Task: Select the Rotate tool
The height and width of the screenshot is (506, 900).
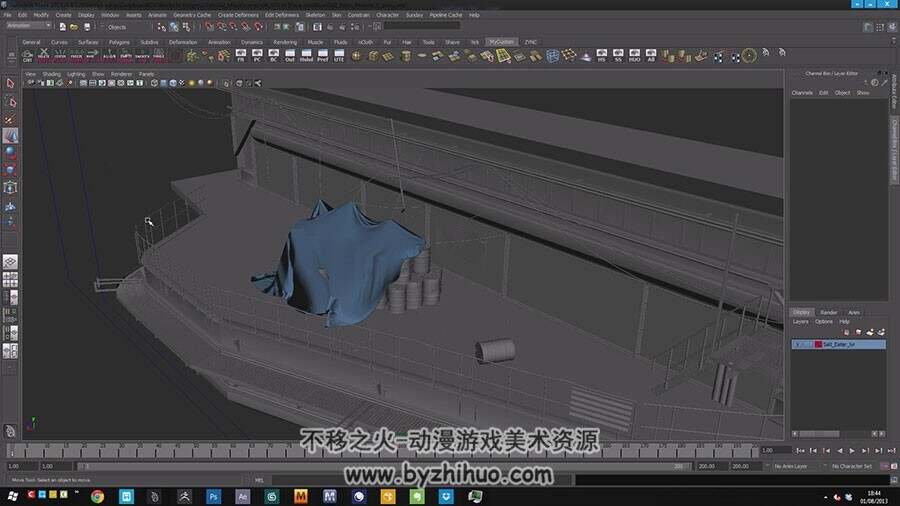Action: [x=10, y=153]
